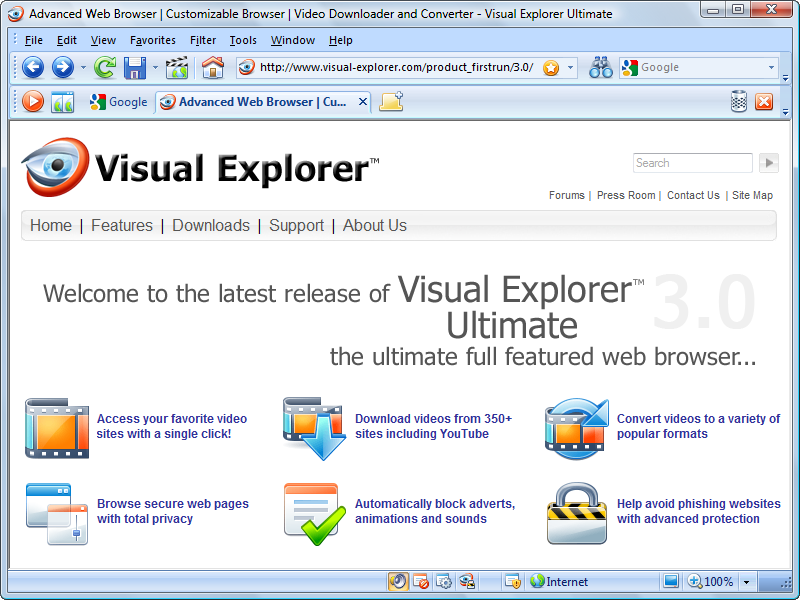The width and height of the screenshot is (800, 600).
Task: Open the Help menu
Action: click(340, 40)
